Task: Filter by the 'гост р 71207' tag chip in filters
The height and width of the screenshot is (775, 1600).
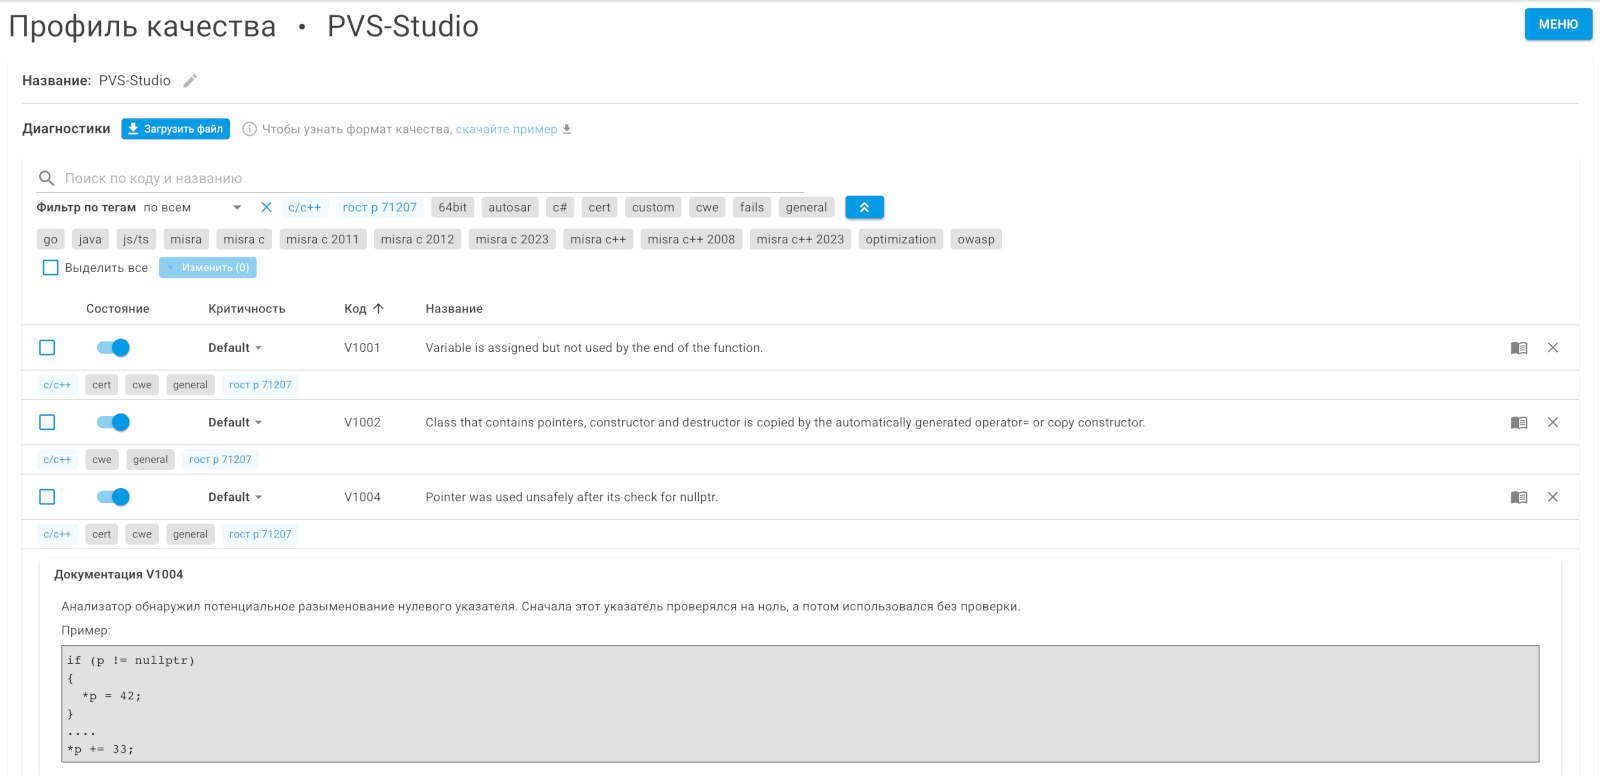Action: 380,208
